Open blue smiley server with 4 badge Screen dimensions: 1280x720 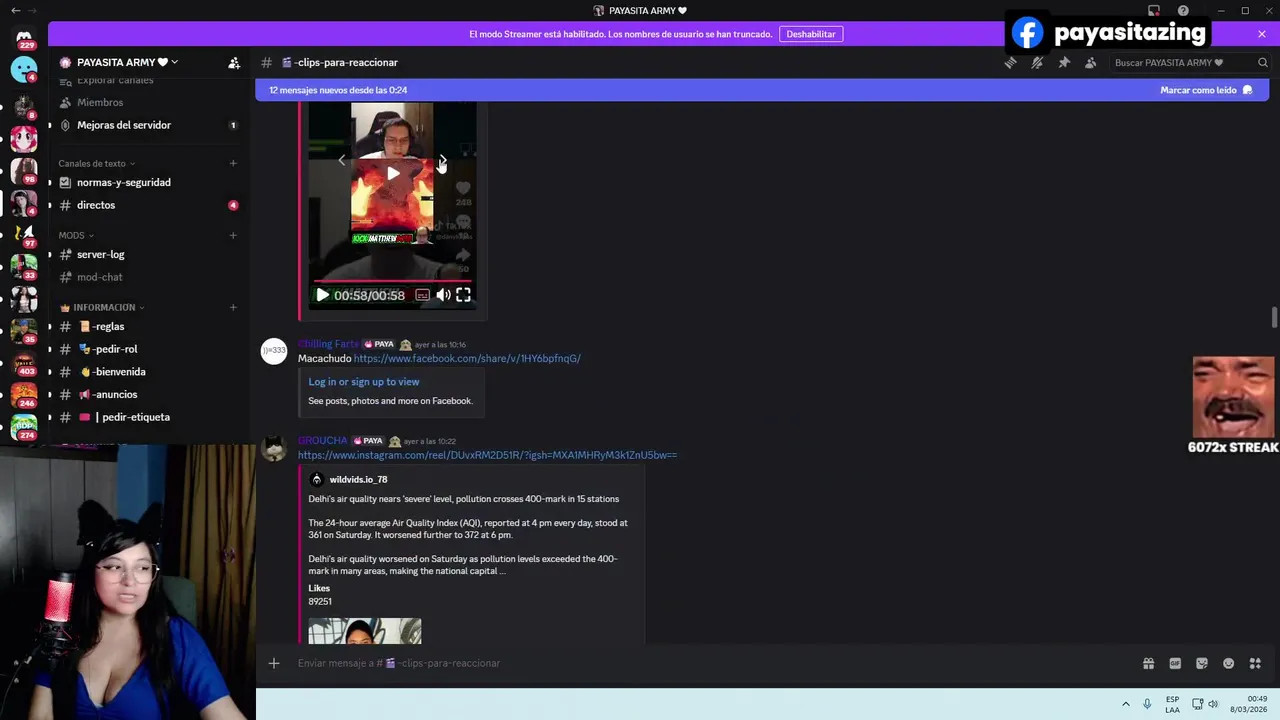tap(24, 69)
